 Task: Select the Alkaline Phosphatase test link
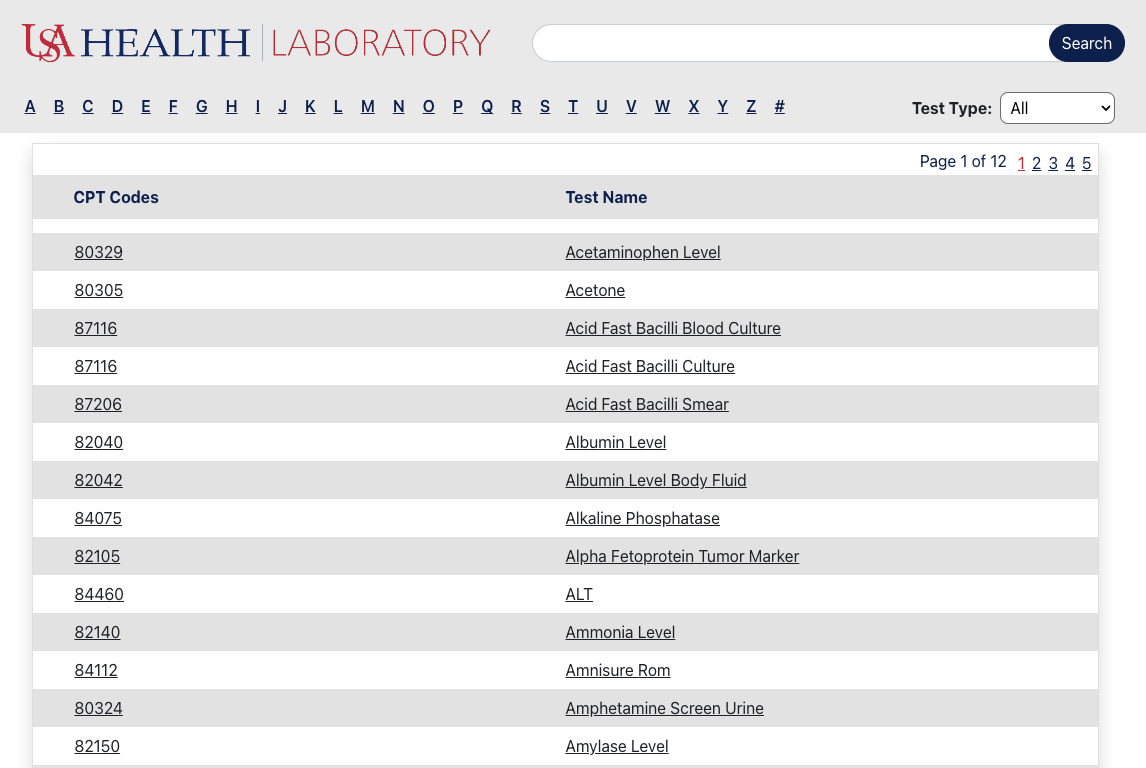[642, 519]
